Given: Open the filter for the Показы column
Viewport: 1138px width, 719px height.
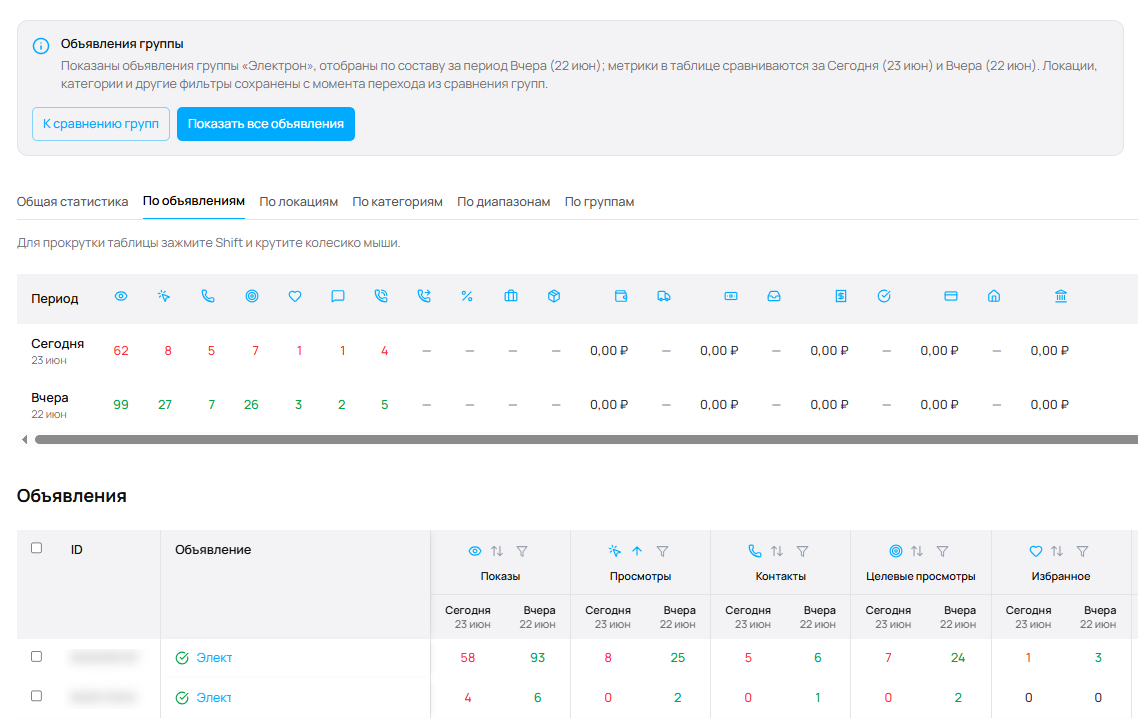Looking at the screenshot, I should coord(522,551).
